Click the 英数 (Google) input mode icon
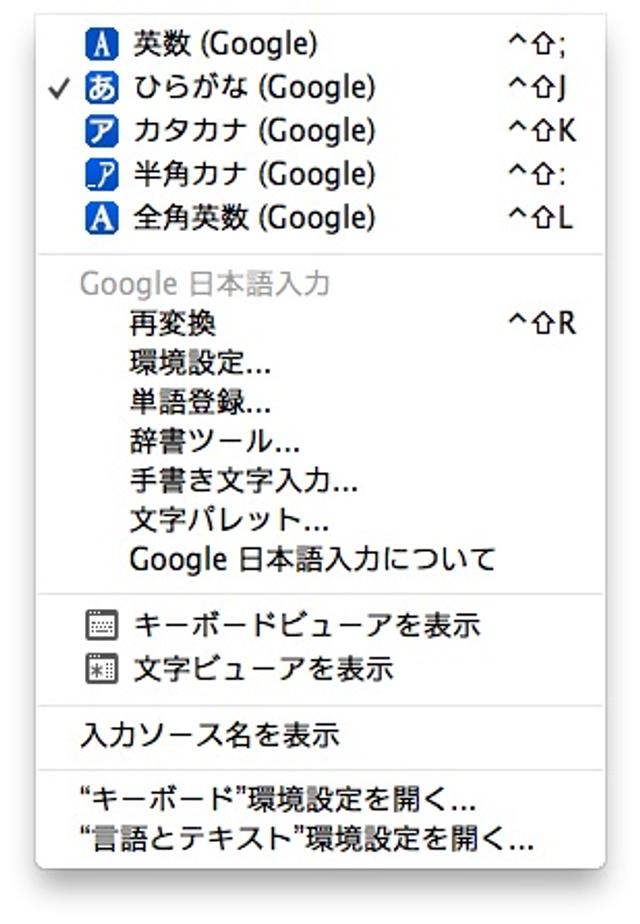This screenshot has width=640, height=924. coord(101,44)
